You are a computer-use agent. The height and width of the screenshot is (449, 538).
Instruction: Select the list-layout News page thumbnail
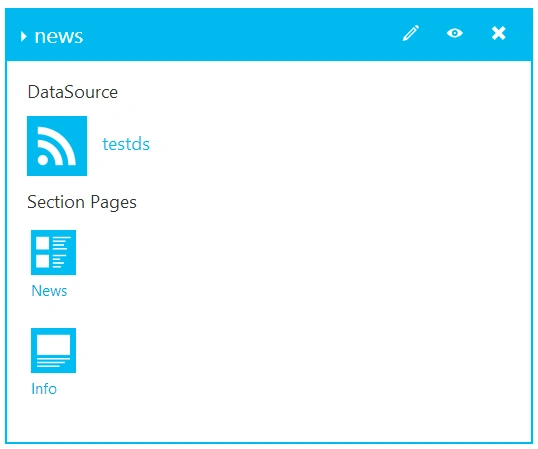(x=53, y=252)
